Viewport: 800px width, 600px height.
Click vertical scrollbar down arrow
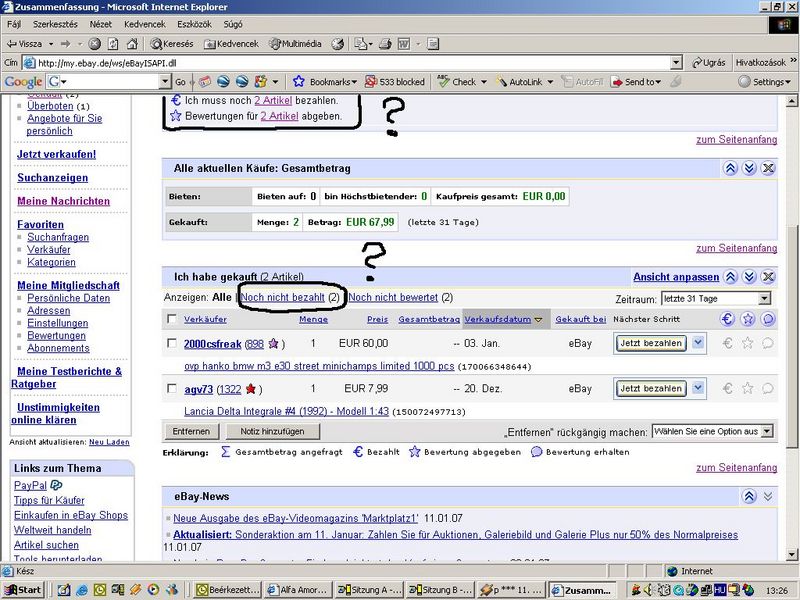(791, 555)
